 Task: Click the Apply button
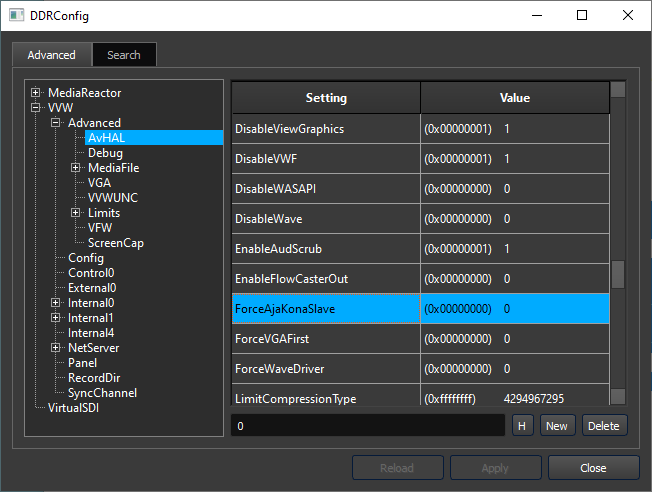495,468
